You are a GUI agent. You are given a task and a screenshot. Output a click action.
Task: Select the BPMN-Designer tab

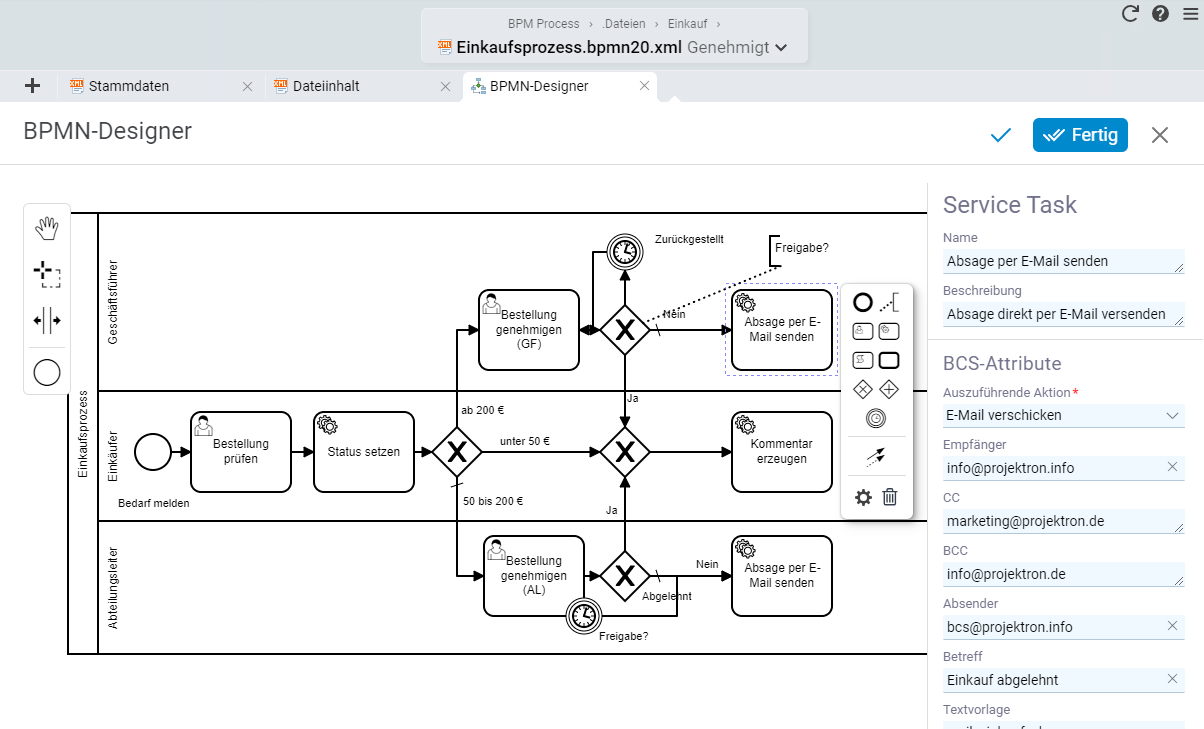click(x=539, y=86)
